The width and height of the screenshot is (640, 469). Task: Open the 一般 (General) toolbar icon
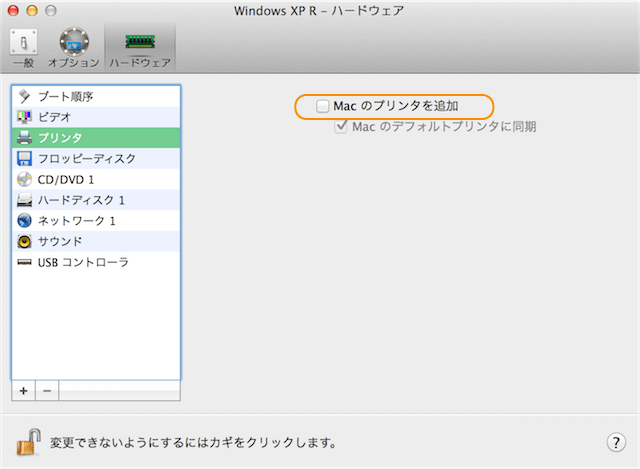pyautogui.click(x=24, y=47)
